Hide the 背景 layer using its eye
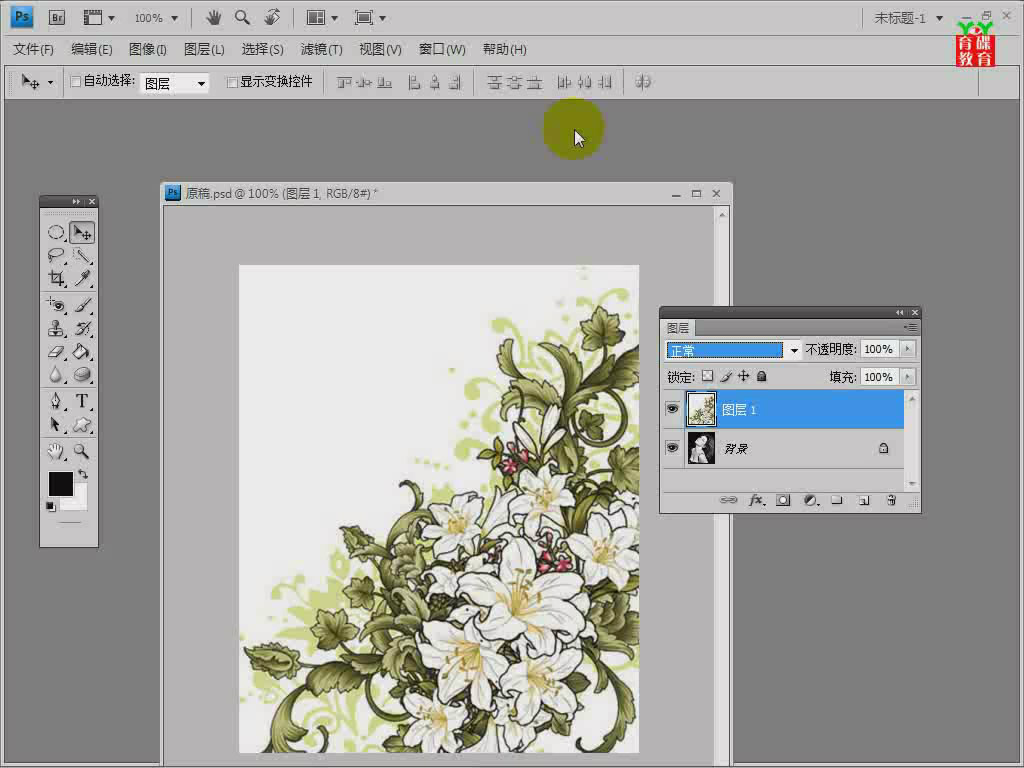Image resolution: width=1024 pixels, height=768 pixels. (x=672, y=448)
